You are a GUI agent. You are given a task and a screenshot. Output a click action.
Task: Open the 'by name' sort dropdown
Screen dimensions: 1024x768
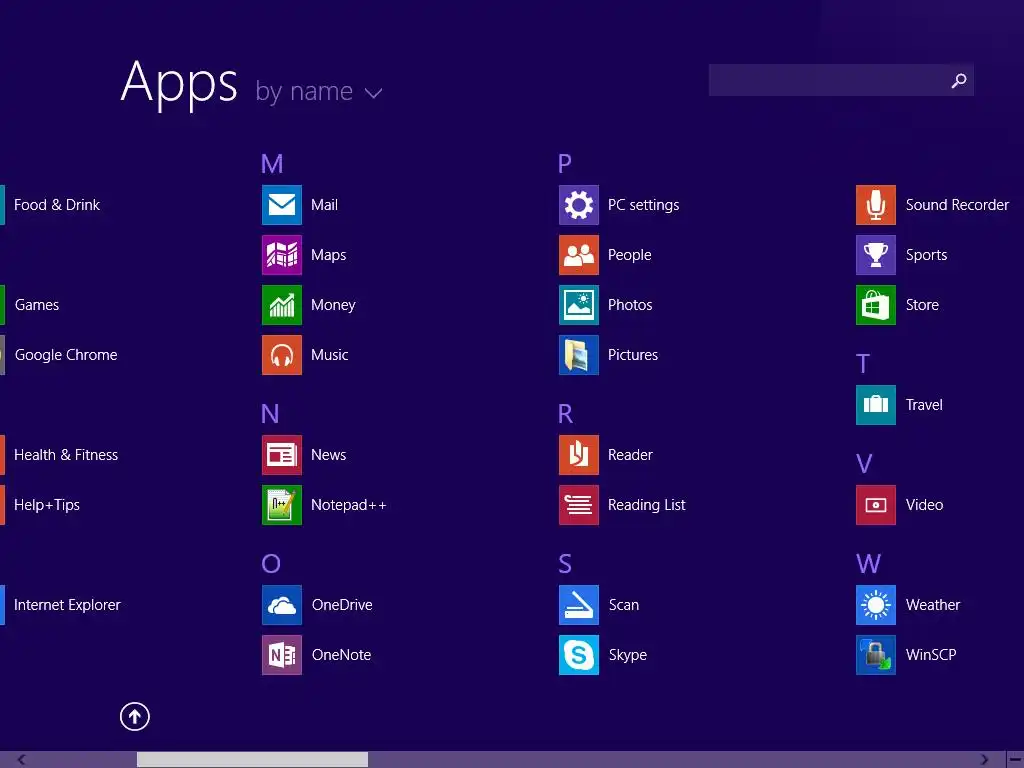(319, 91)
